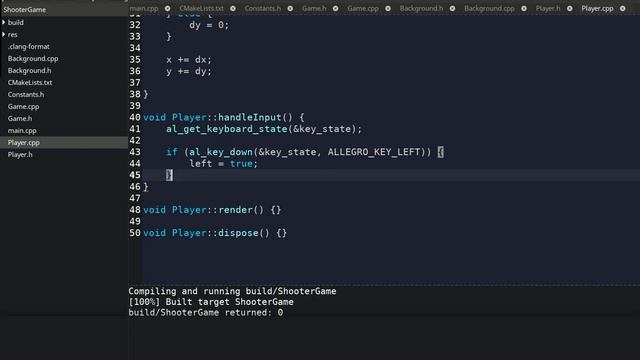Viewport: 640px width, 360px height.
Task: Open the Background.cpp tab
Action: point(489,9)
